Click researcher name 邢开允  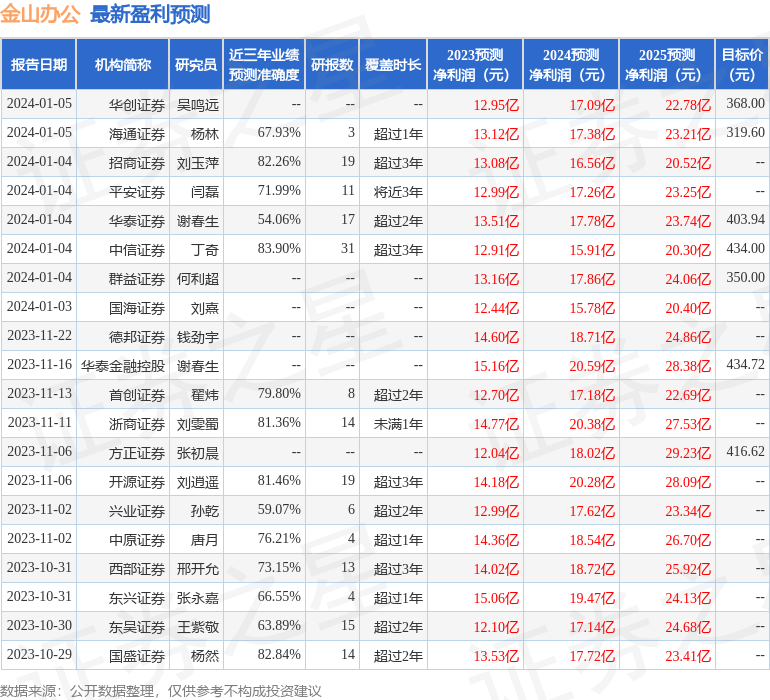[198, 568]
